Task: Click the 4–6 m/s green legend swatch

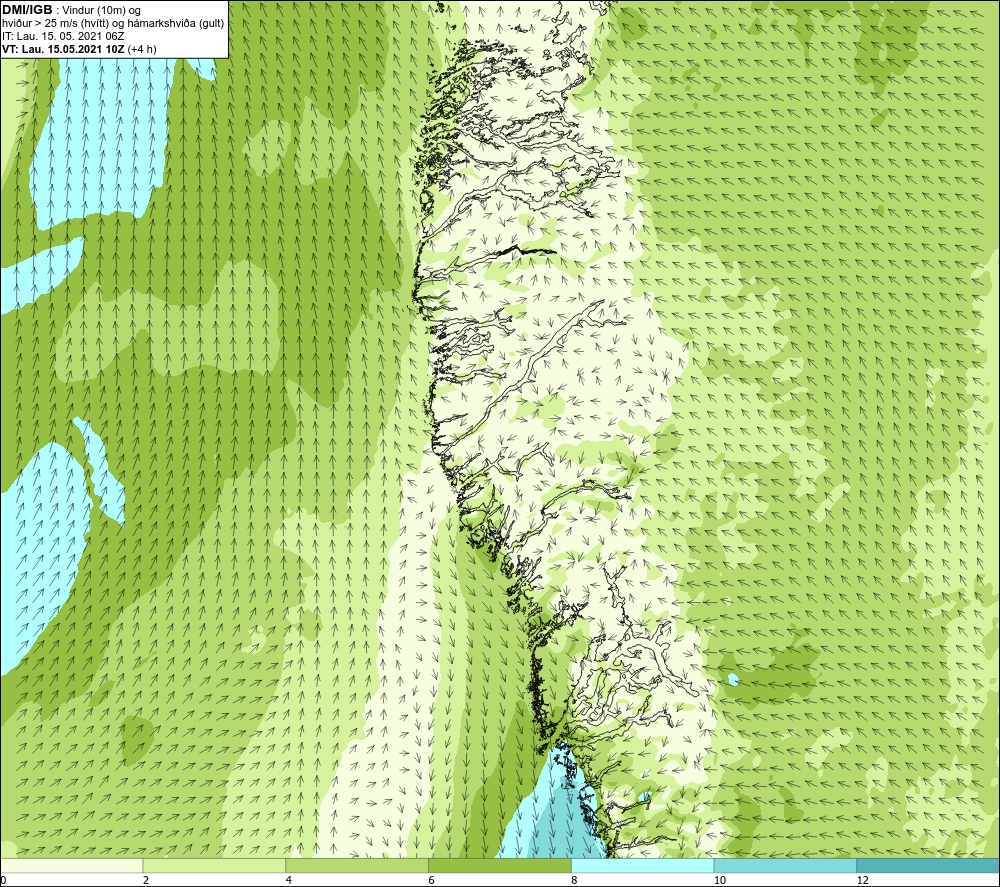Action: click(x=357, y=865)
